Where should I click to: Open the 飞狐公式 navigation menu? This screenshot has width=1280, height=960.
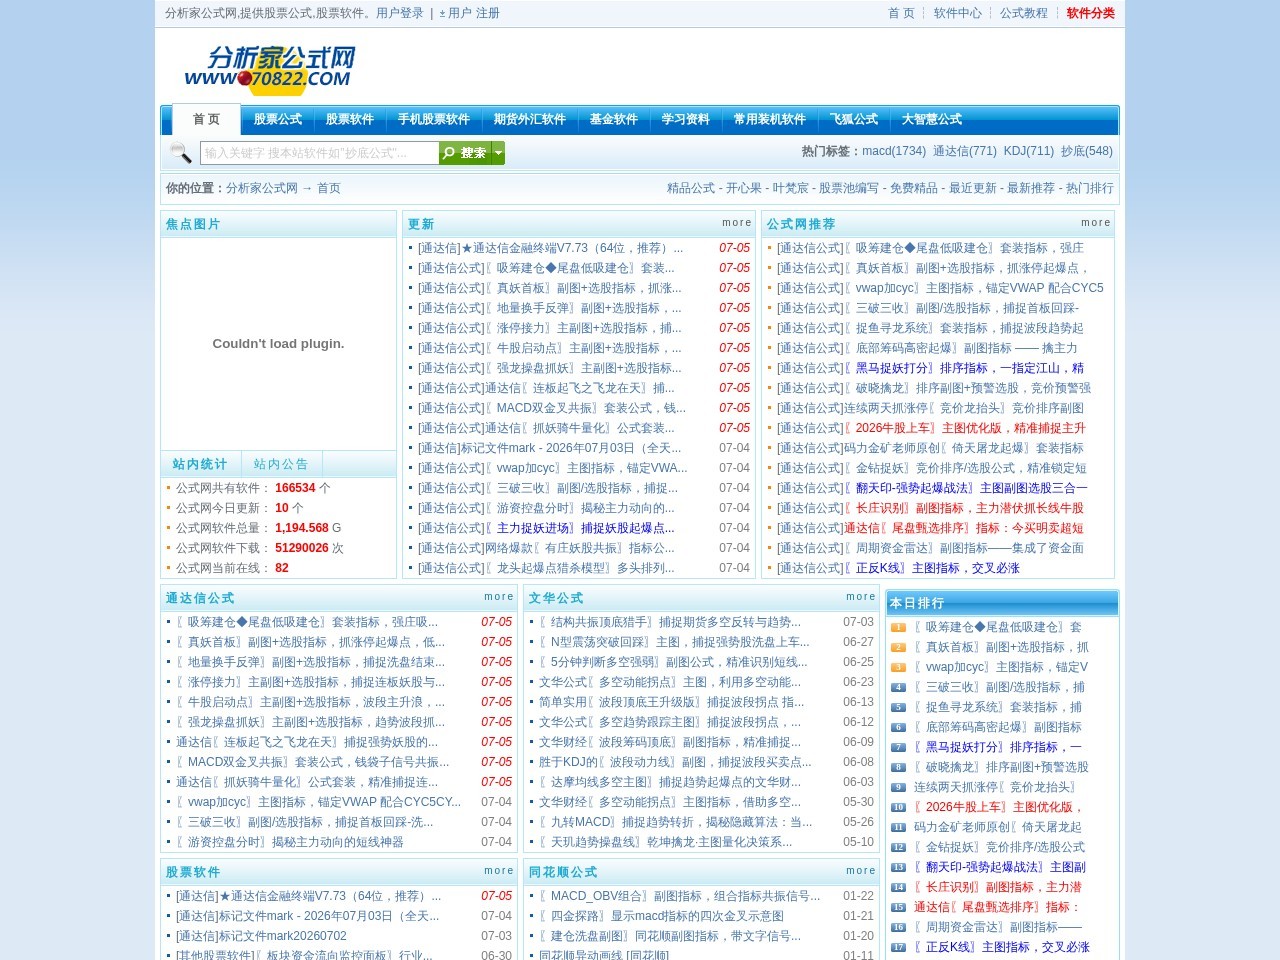tap(853, 119)
